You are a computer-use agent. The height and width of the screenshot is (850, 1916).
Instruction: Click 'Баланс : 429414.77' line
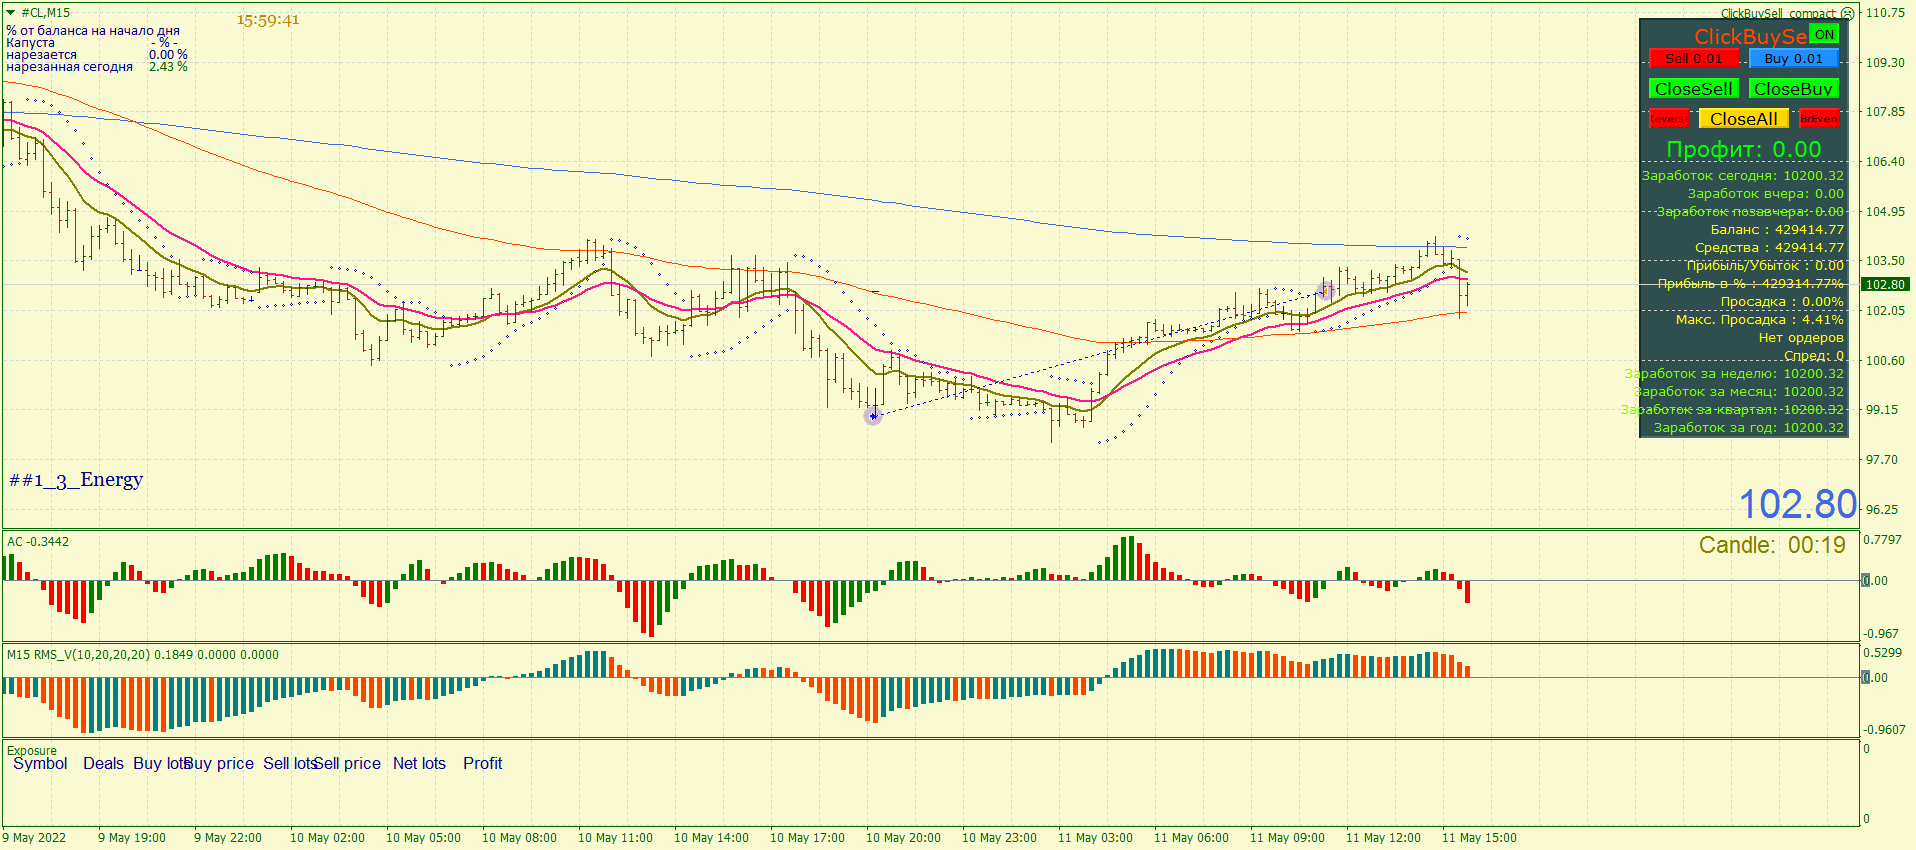[1777, 230]
